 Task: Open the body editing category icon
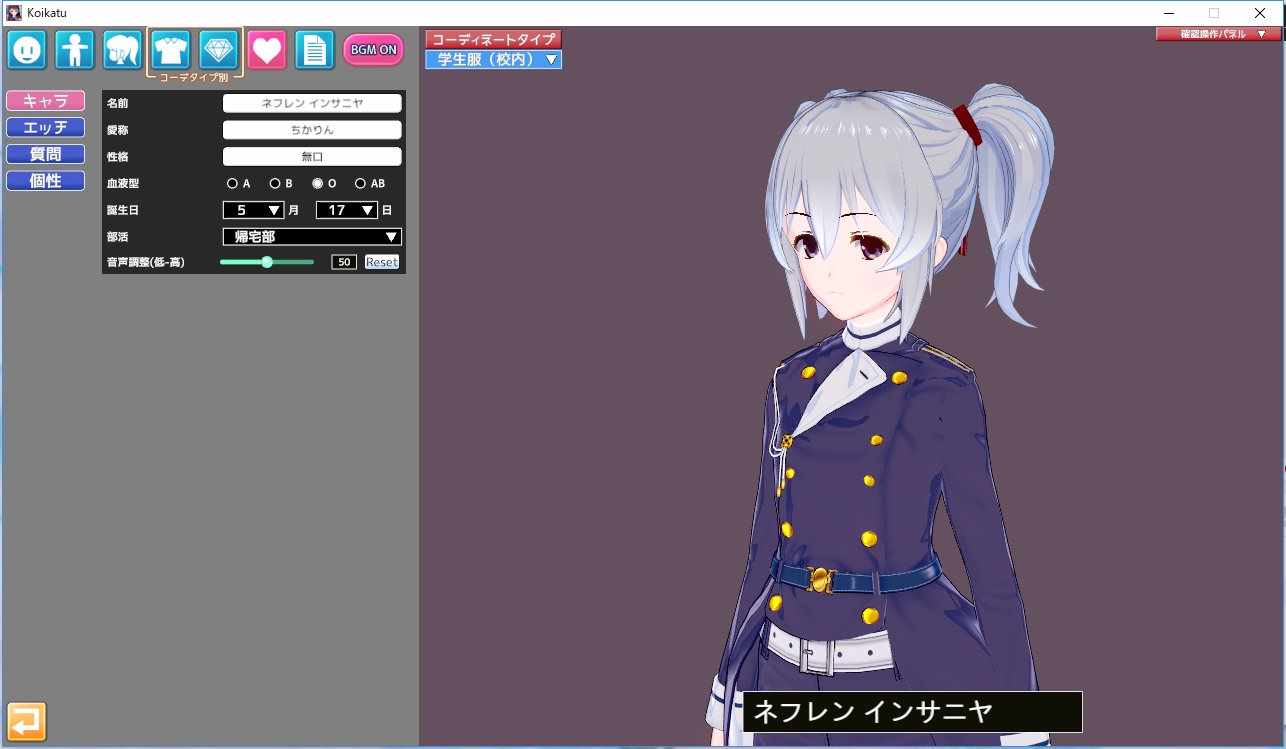click(75, 49)
